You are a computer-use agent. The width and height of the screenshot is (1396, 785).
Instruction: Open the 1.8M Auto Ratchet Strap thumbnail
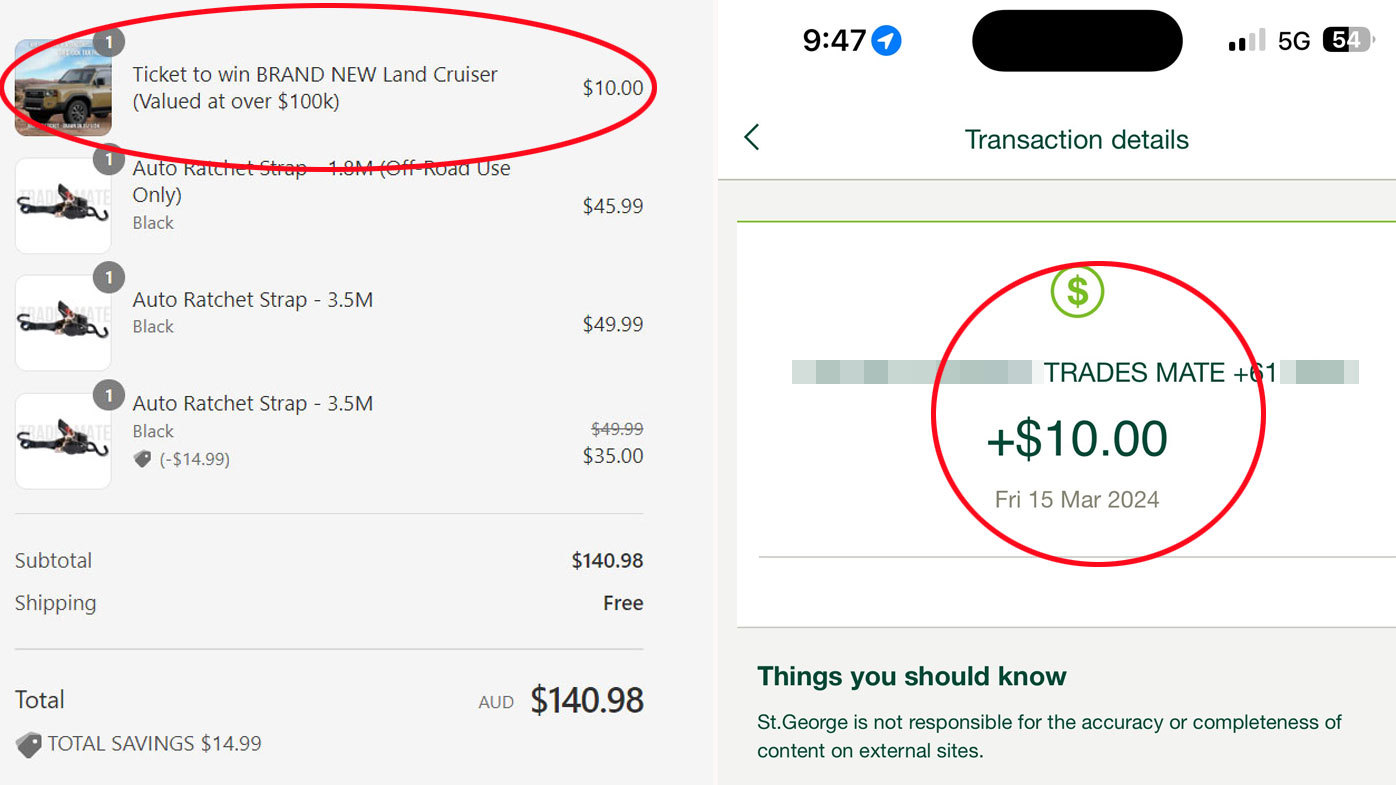tap(62, 206)
